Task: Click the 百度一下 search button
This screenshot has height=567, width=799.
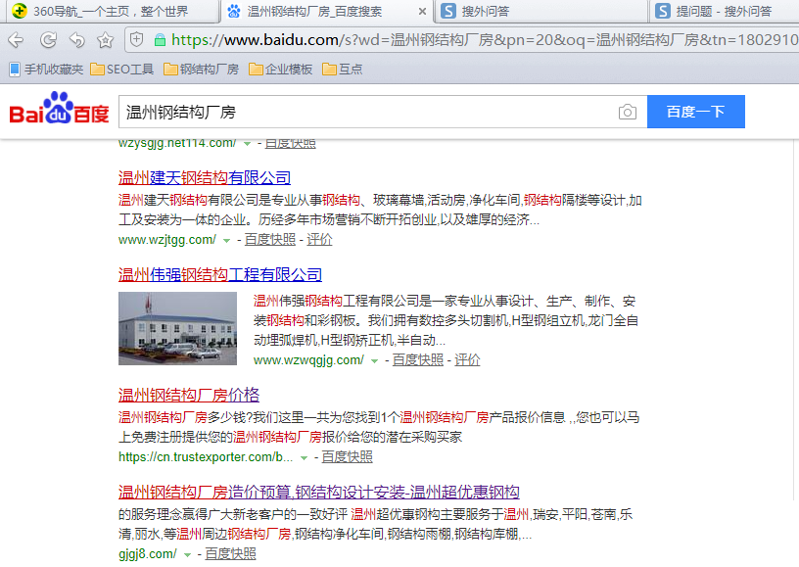Action: click(696, 112)
